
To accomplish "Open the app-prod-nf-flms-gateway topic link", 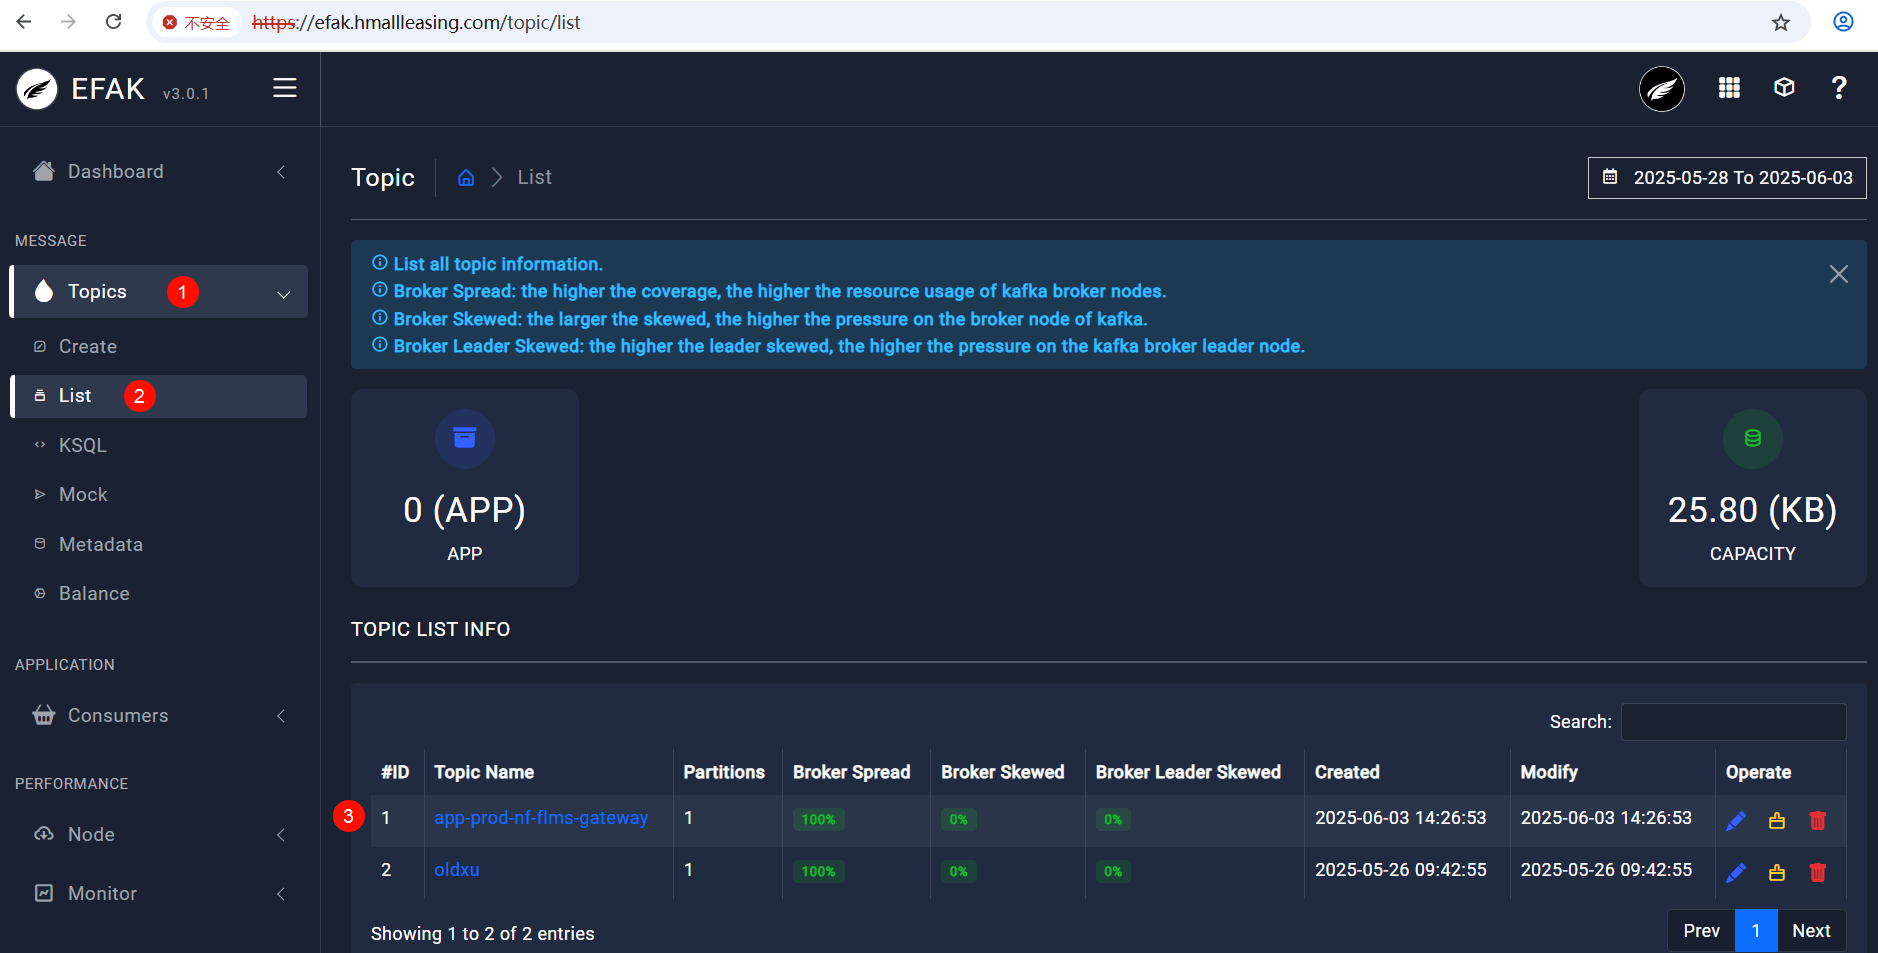I will tap(541, 818).
